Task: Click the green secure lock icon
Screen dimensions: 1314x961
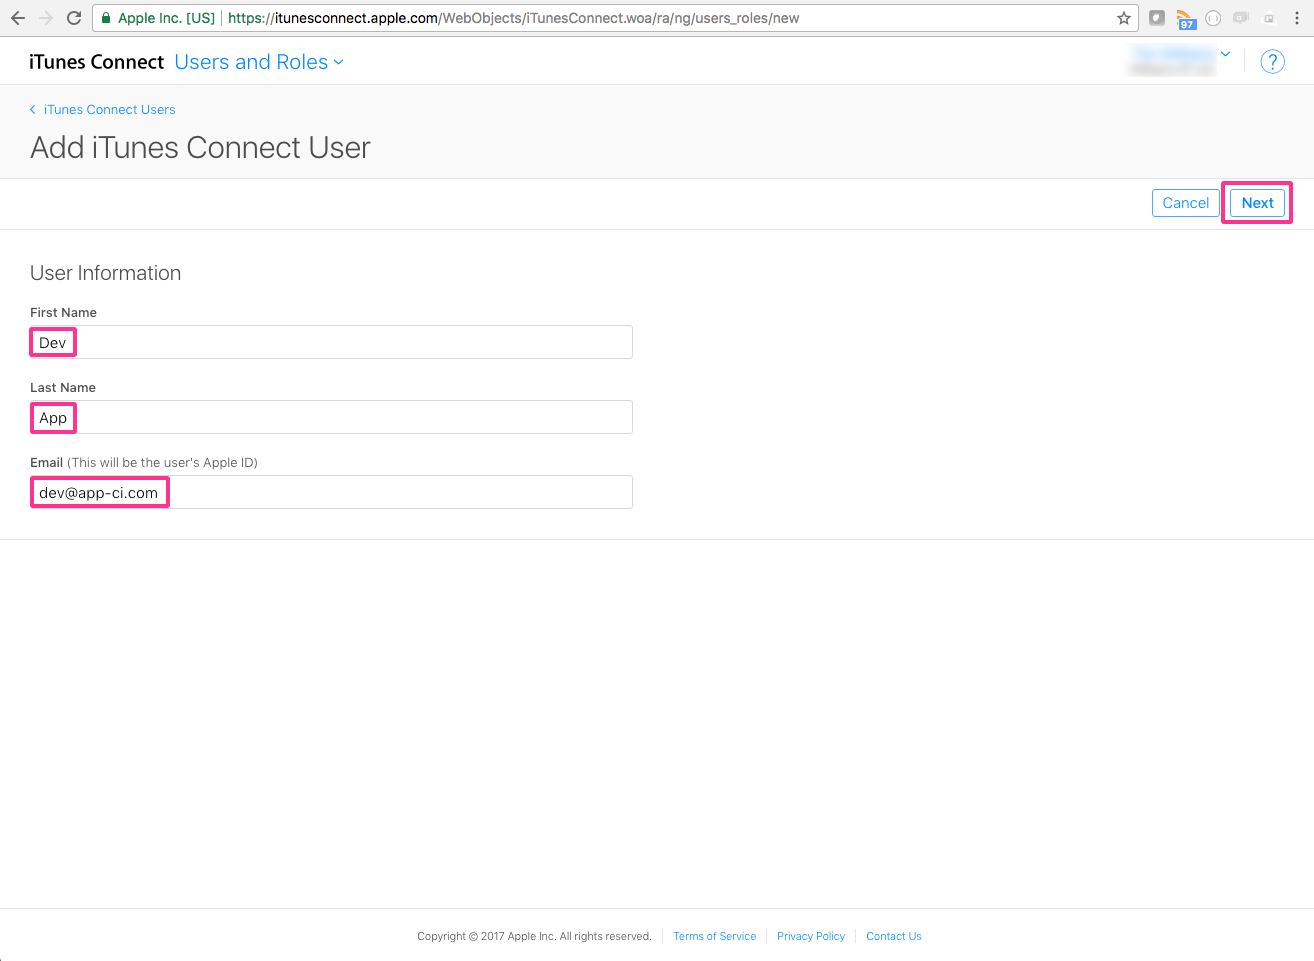Action: click(x=106, y=18)
